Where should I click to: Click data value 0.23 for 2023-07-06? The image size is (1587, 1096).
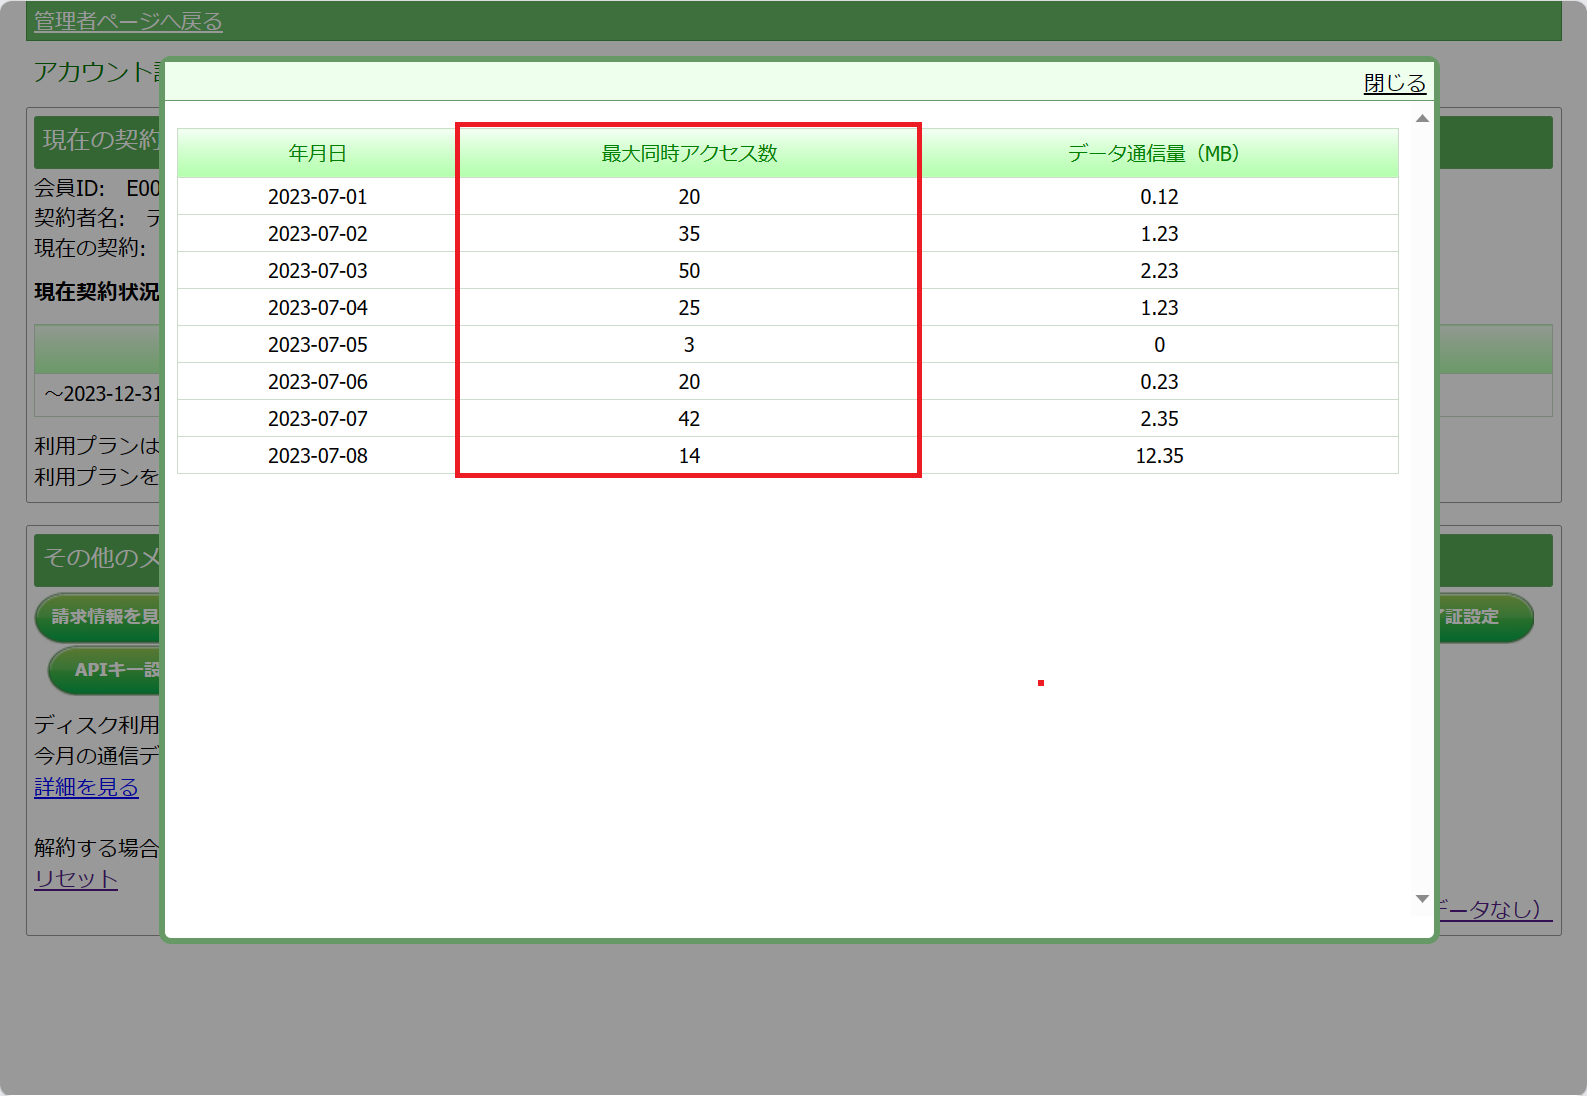tap(1159, 382)
